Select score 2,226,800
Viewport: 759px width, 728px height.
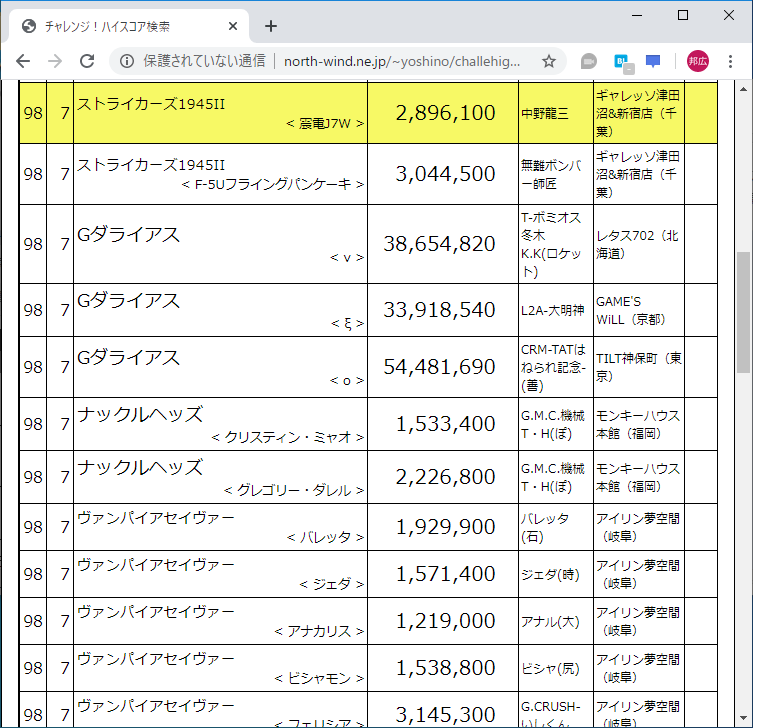coord(445,477)
